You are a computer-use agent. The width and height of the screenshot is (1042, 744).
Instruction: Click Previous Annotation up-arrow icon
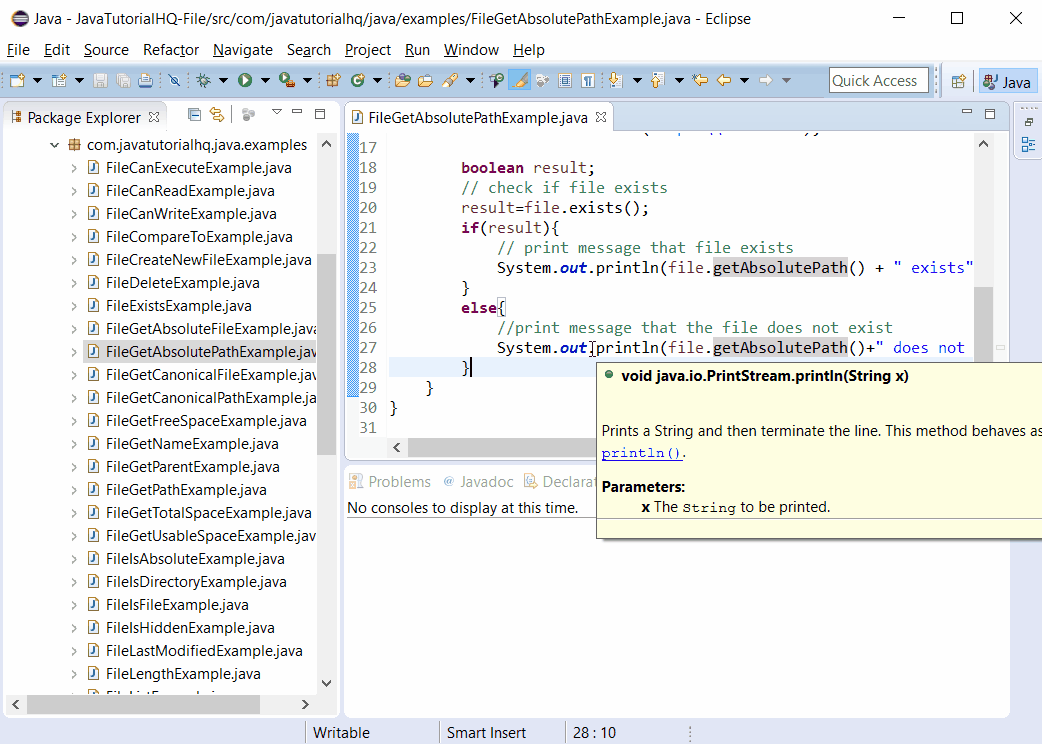click(657, 80)
